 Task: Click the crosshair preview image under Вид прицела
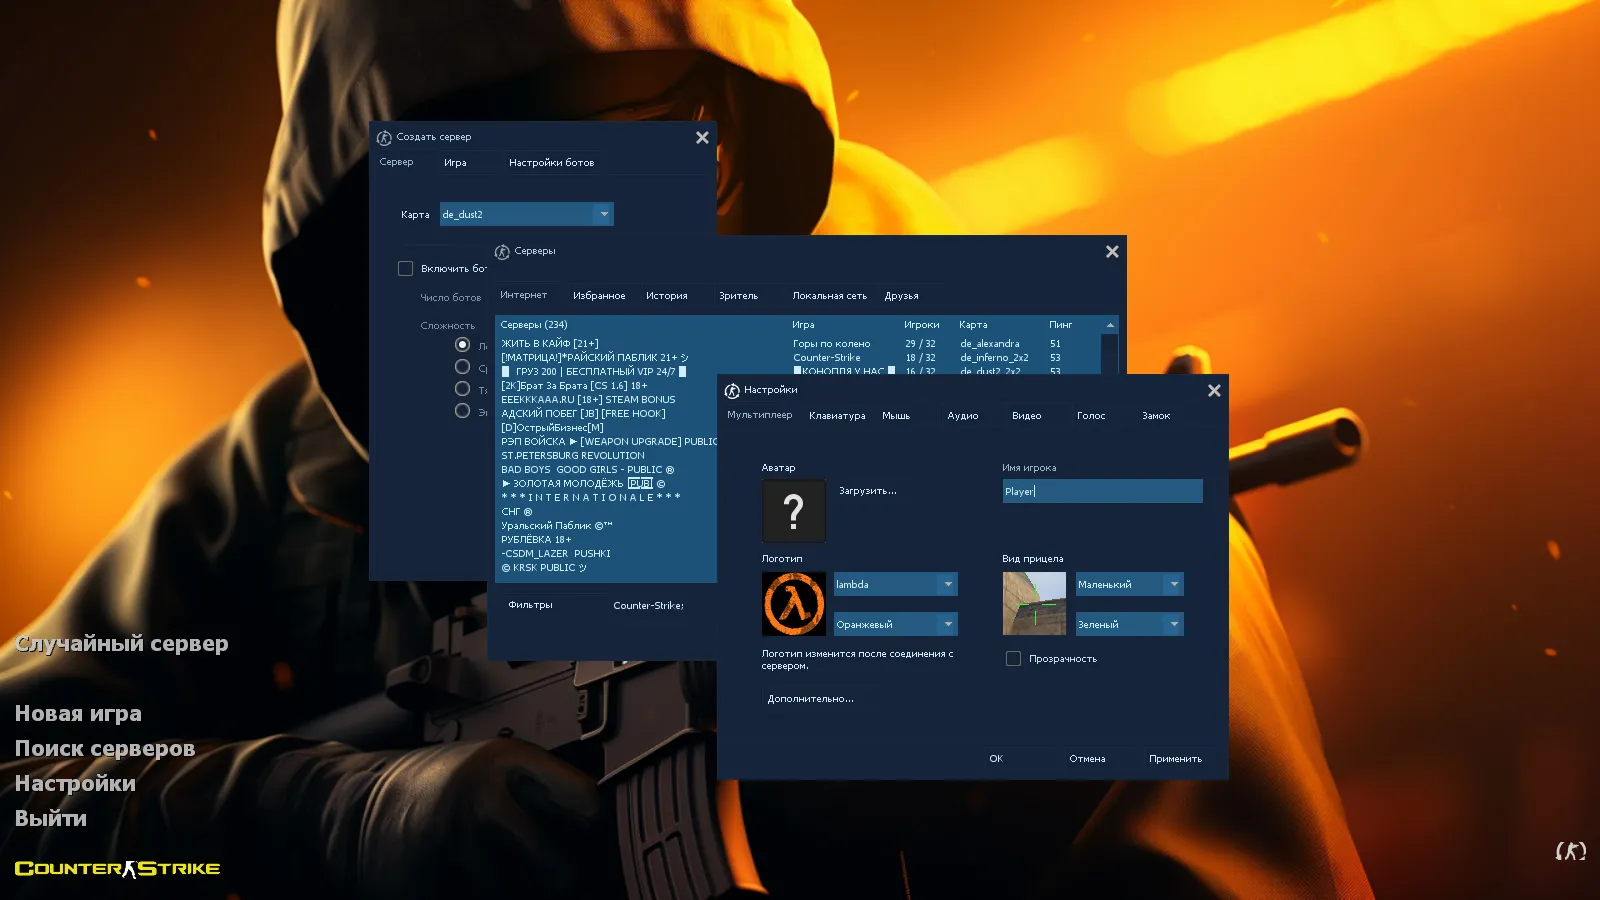(x=1033, y=603)
